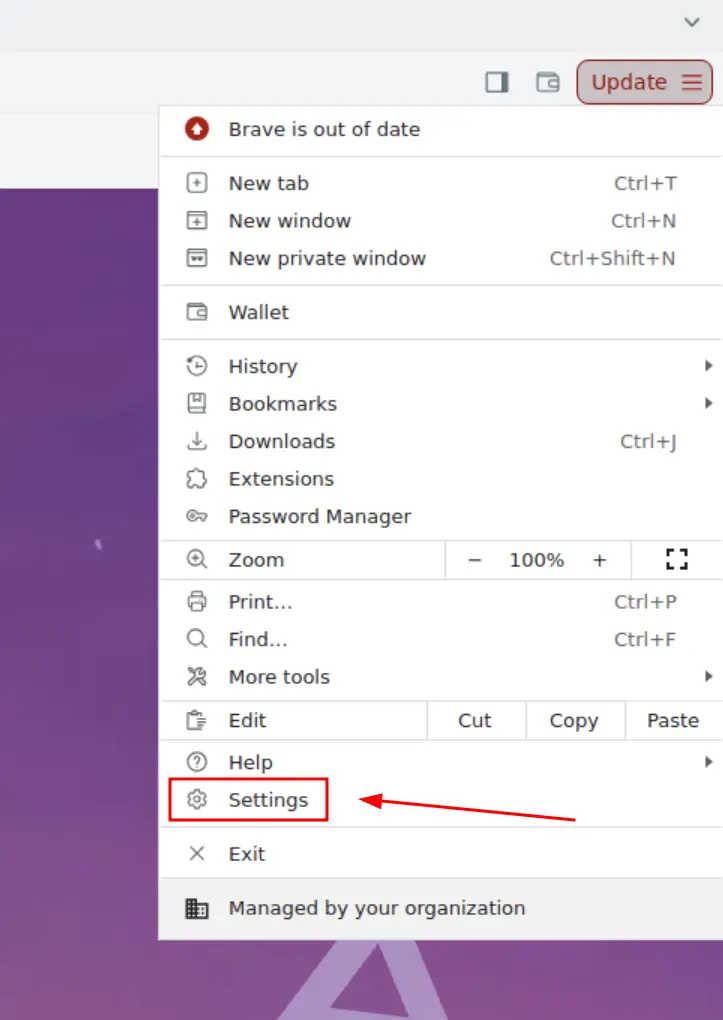Click the organization building icon
Screen dimensions: 723x1020
tap(197, 908)
